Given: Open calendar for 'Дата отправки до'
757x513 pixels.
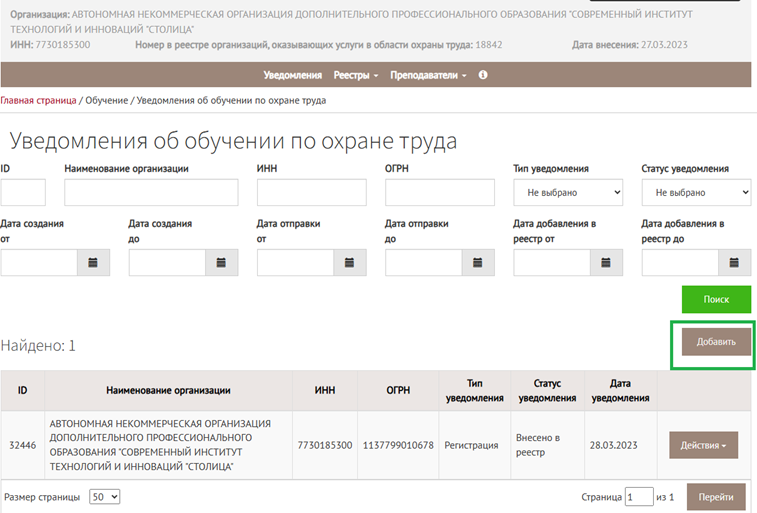Looking at the screenshot, I should click(x=477, y=262).
